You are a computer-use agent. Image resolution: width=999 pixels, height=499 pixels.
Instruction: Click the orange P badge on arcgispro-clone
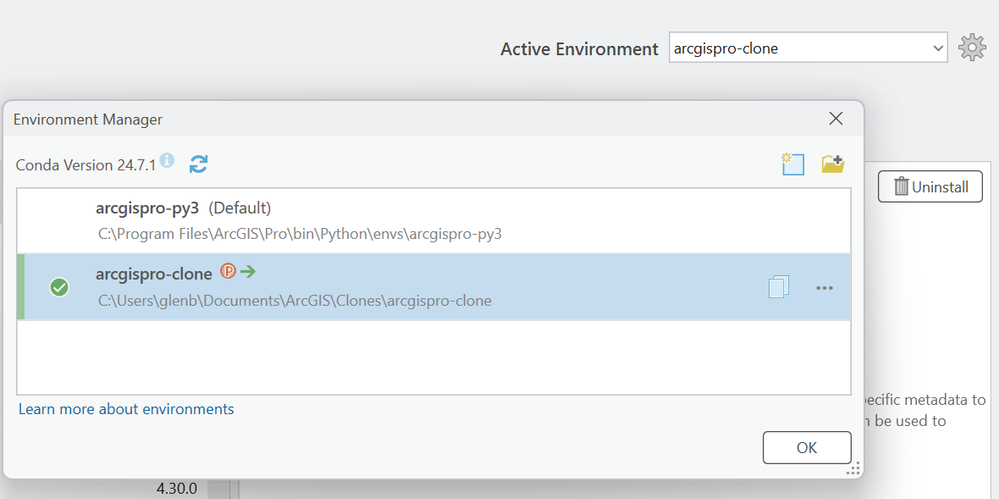(x=228, y=271)
